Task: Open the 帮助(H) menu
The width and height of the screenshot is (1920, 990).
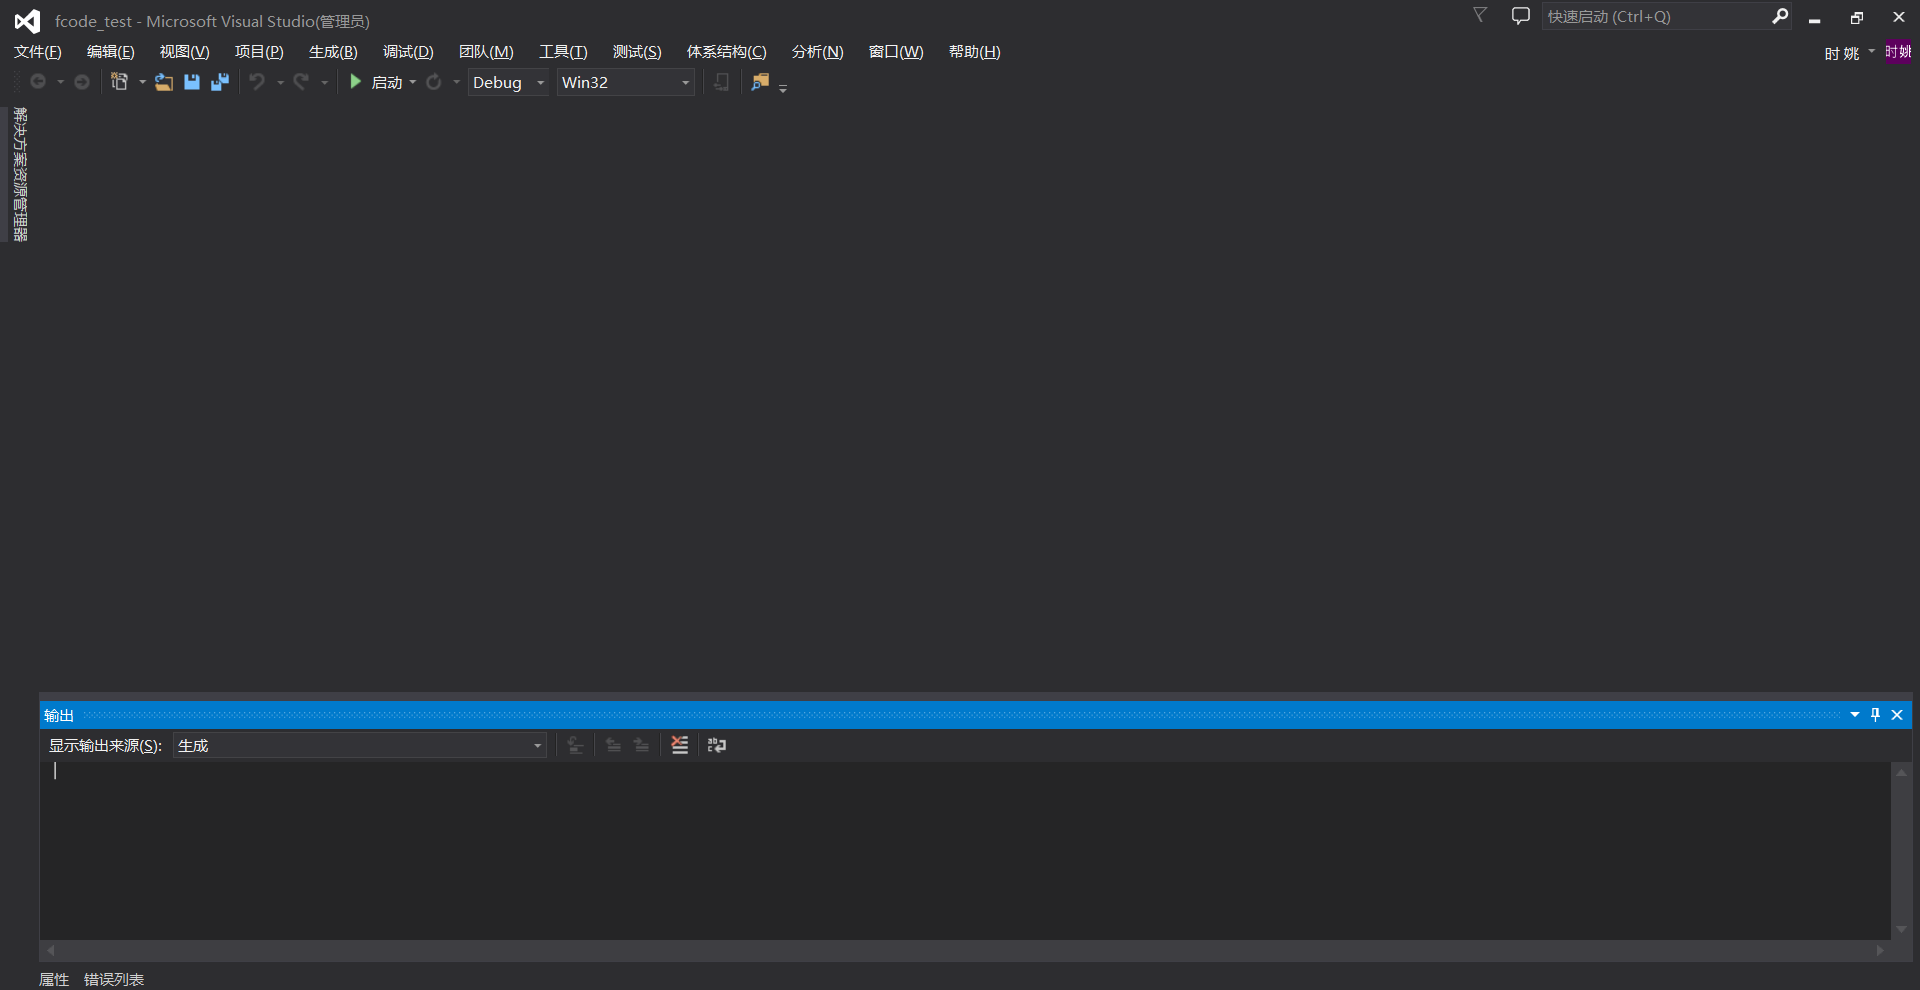Action: pos(975,52)
